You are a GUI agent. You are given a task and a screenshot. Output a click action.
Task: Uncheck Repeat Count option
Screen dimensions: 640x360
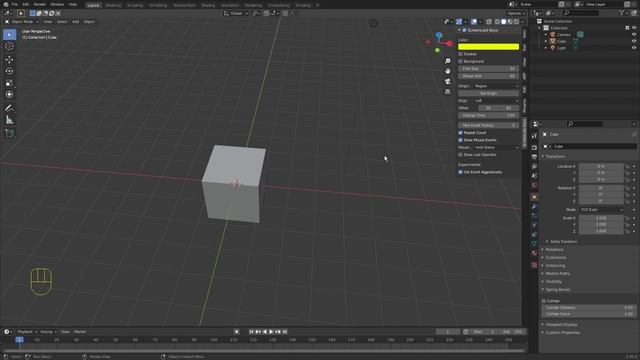coord(460,133)
